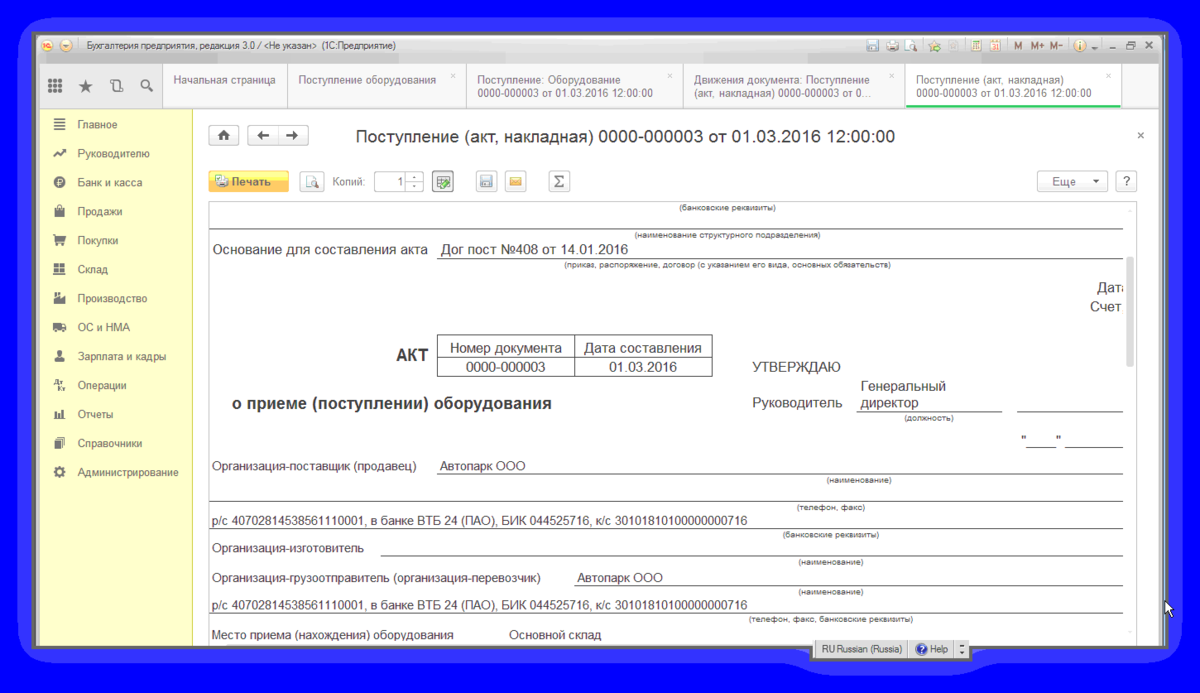
Task: Click the search magnifier icon
Action: click(x=146, y=86)
